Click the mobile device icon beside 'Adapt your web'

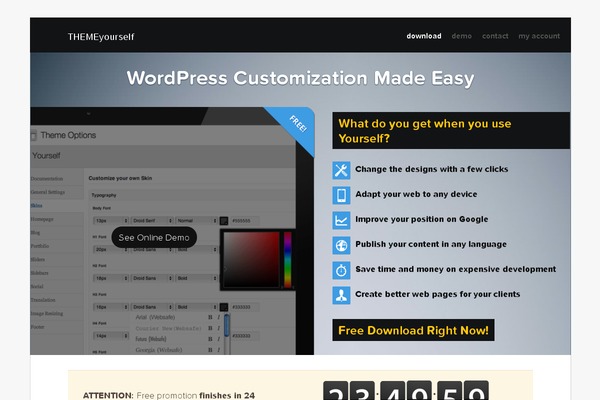[x=341, y=195]
